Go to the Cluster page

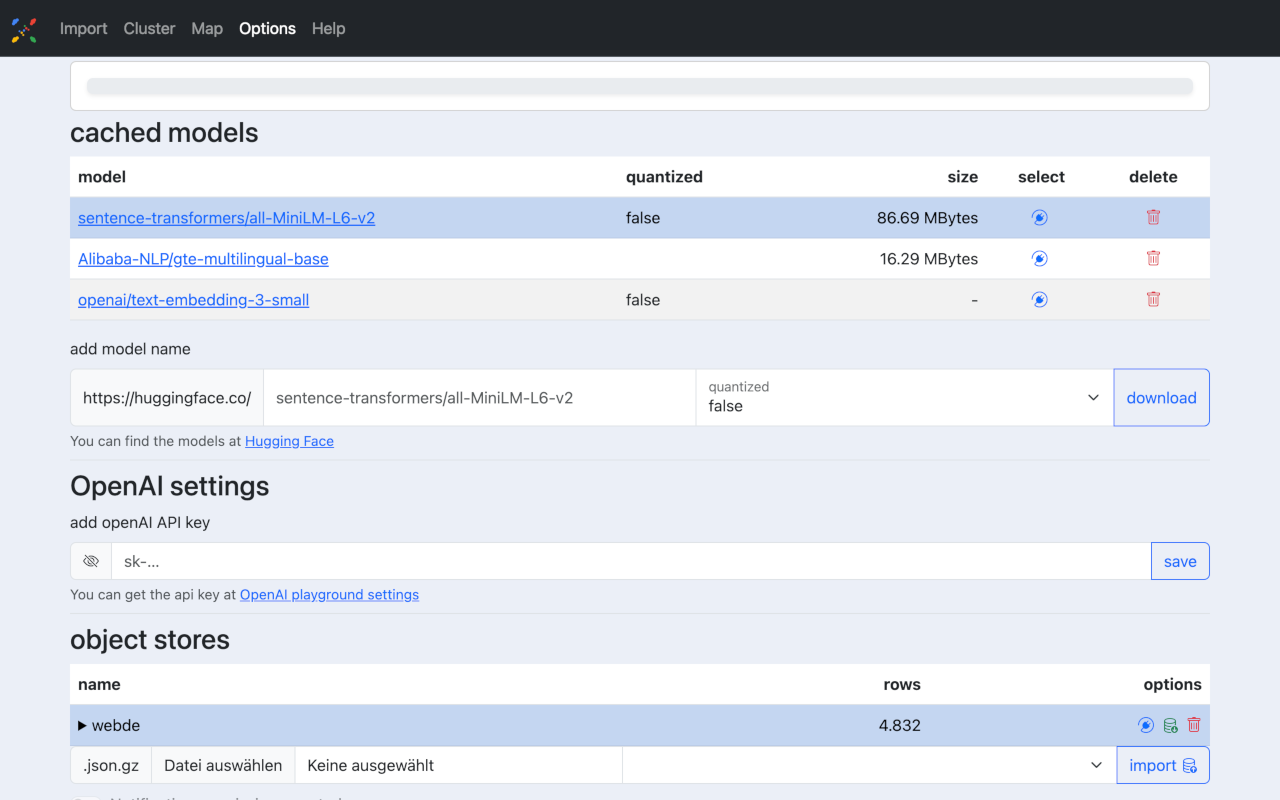149,28
